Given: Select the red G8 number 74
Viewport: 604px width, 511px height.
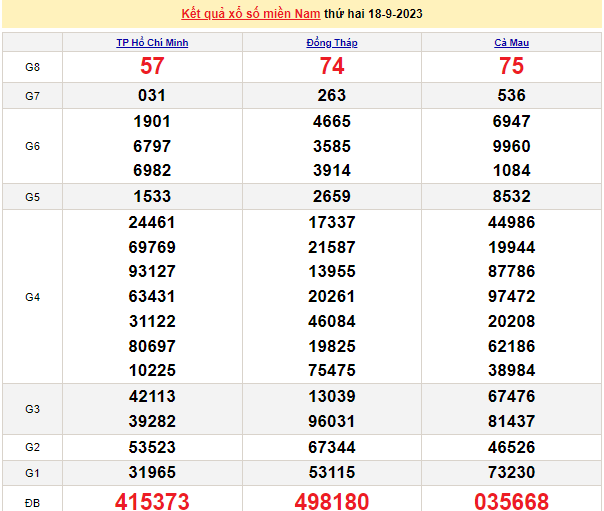Looking at the screenshot, I should [x=331, y=66].
